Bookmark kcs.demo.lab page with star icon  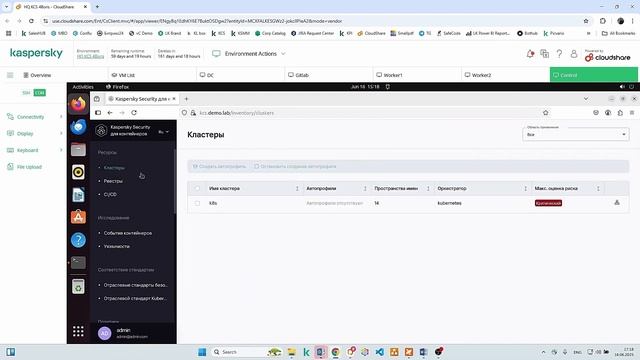pos(546,113)
